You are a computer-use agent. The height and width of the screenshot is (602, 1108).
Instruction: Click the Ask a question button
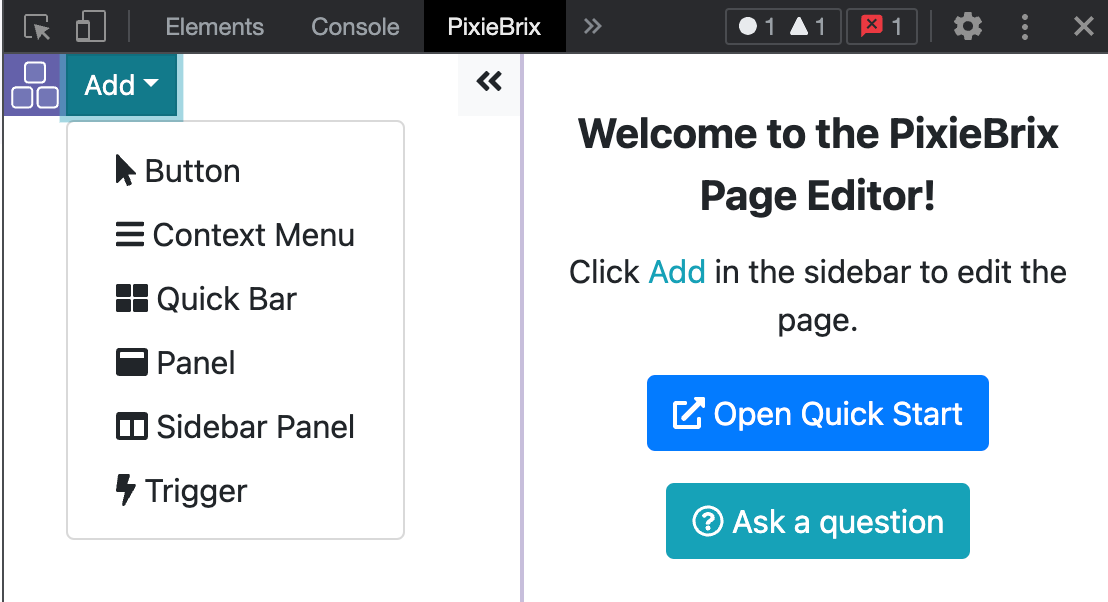[817, 521]
